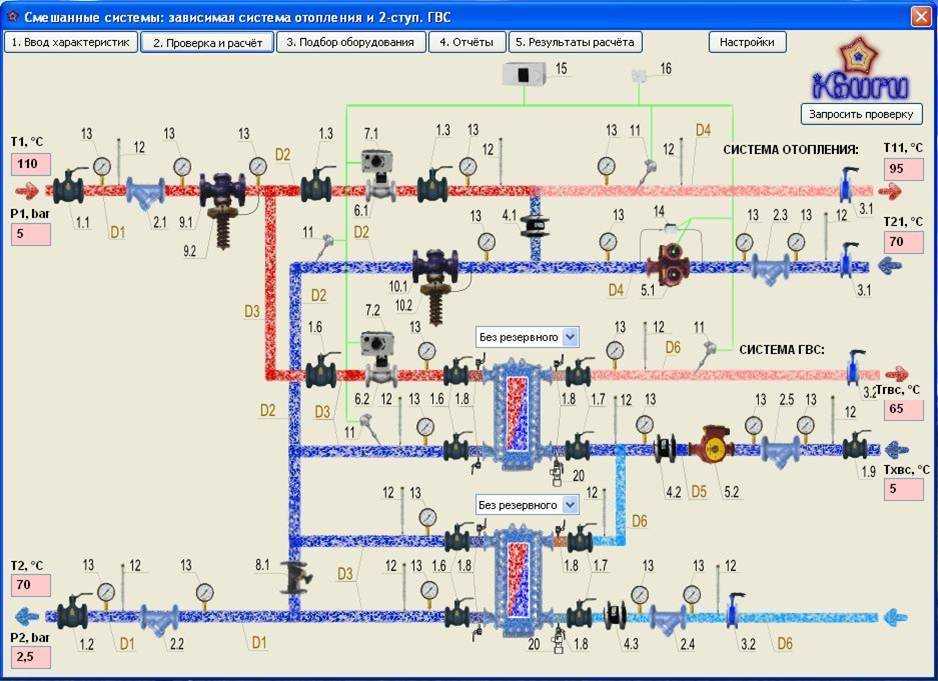
Task: Click 'Запросить проверку' button
Action: (x=861, y=114)
